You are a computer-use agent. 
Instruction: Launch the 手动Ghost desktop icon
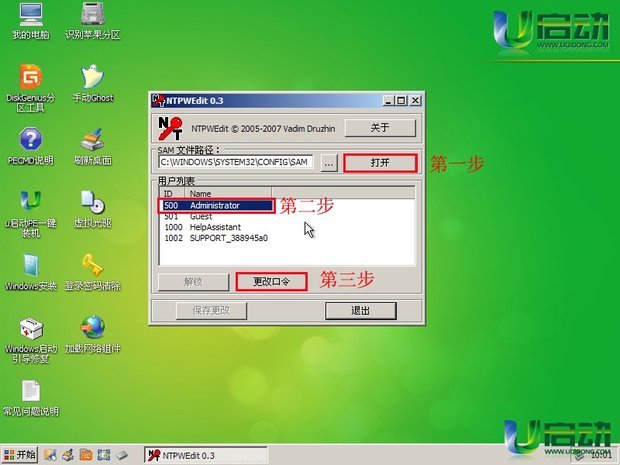click(x=93, y=84)
